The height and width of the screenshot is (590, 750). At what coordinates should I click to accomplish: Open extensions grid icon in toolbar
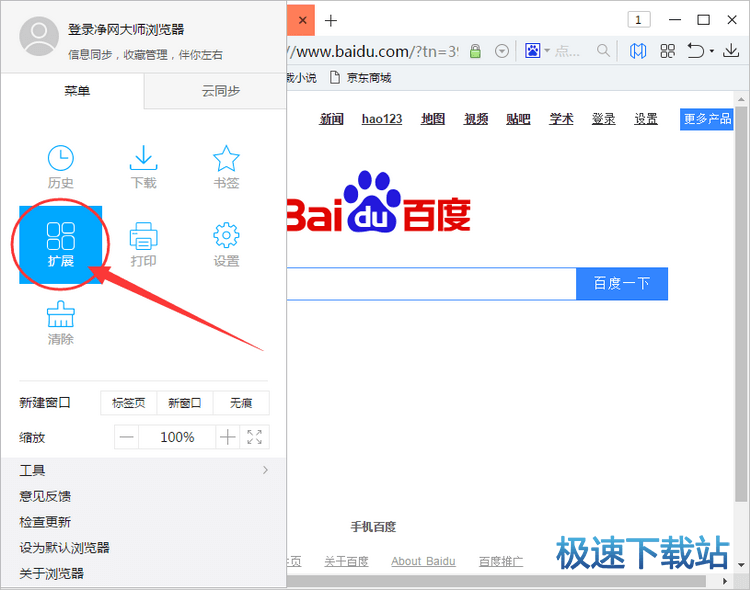pyautogui.click(x=667, y=51)
